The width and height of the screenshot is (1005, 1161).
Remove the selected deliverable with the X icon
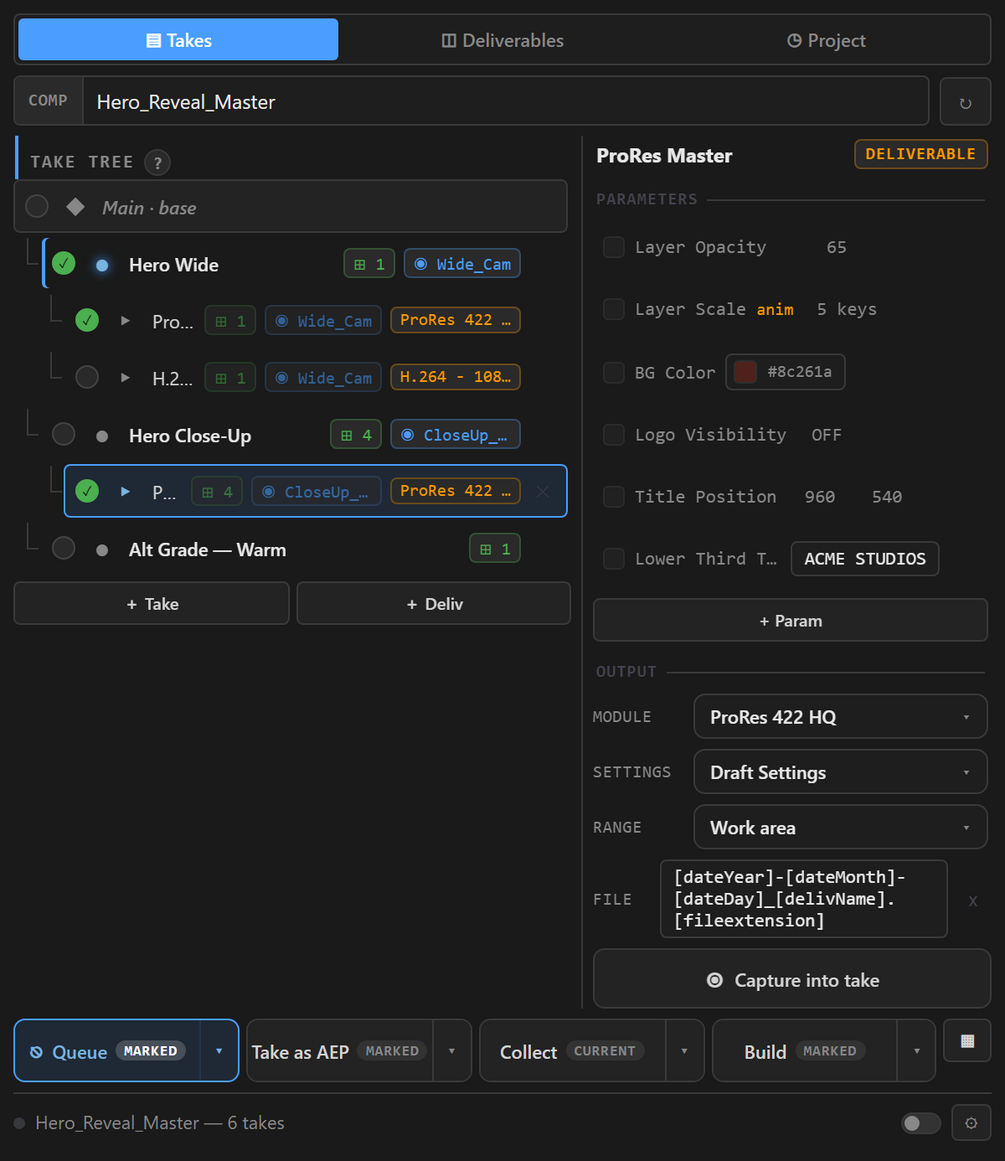click(542, 491)
